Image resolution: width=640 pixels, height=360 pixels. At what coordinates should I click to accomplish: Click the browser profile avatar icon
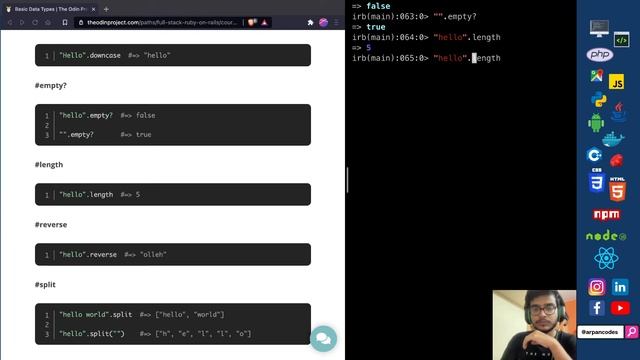tap(323, 22)
